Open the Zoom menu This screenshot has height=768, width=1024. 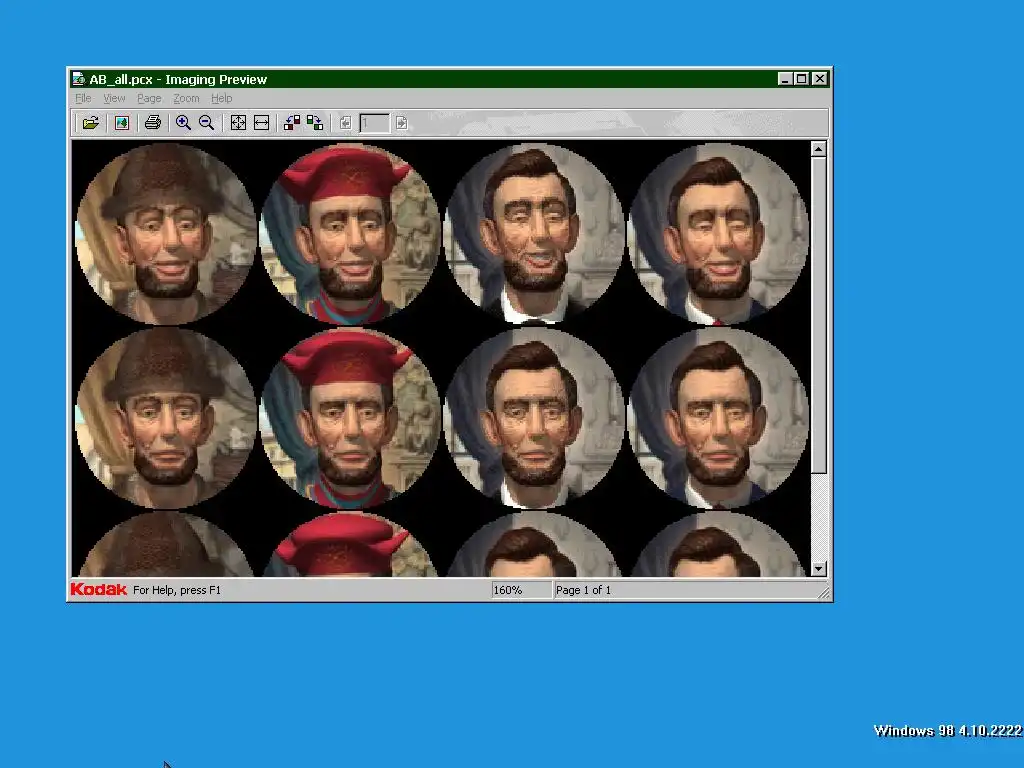coord(186,99)
